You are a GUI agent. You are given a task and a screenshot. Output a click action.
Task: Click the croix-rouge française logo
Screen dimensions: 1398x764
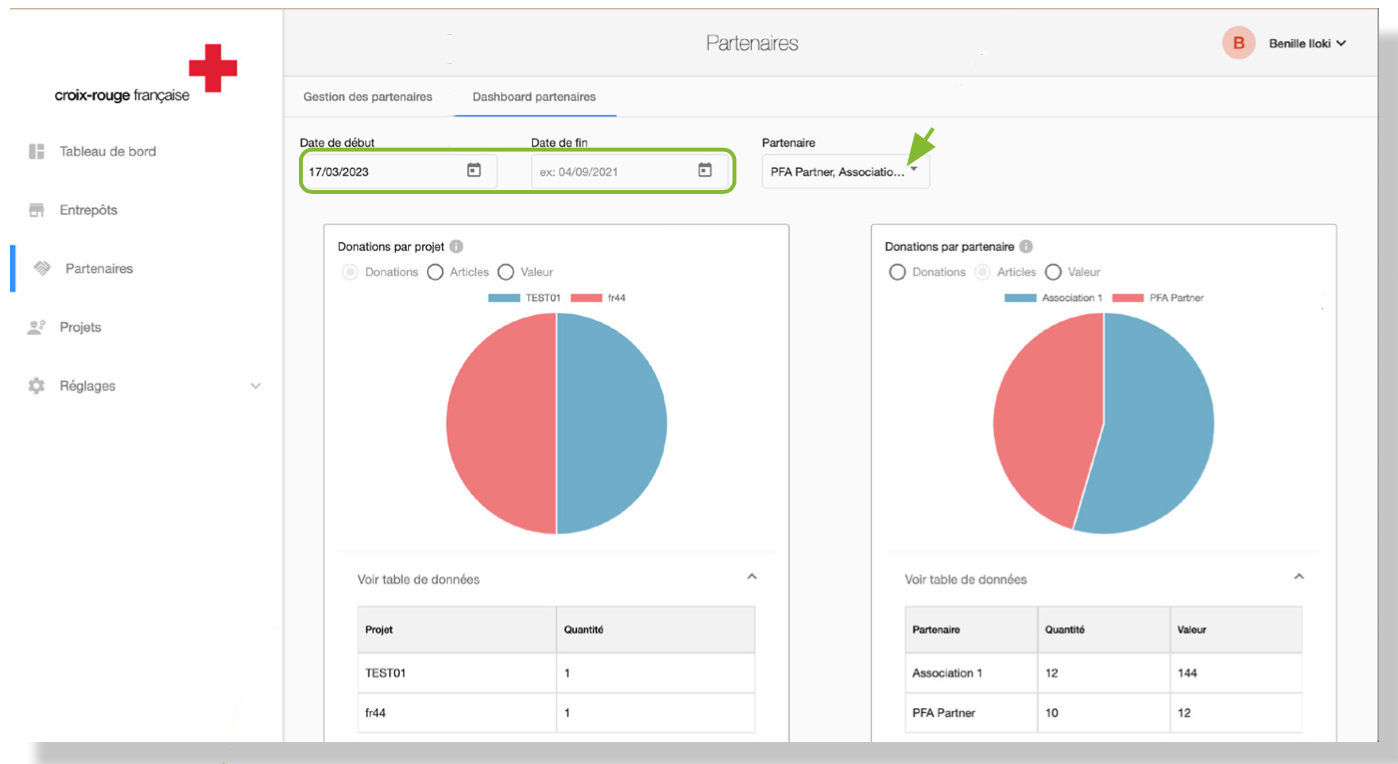pyautogui.click(x=146, y=74)
